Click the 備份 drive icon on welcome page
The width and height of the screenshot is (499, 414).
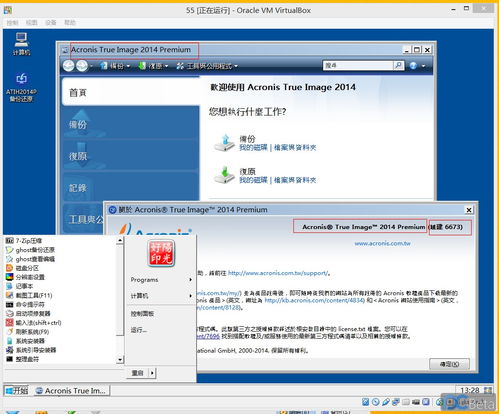[x=224, y=143]
